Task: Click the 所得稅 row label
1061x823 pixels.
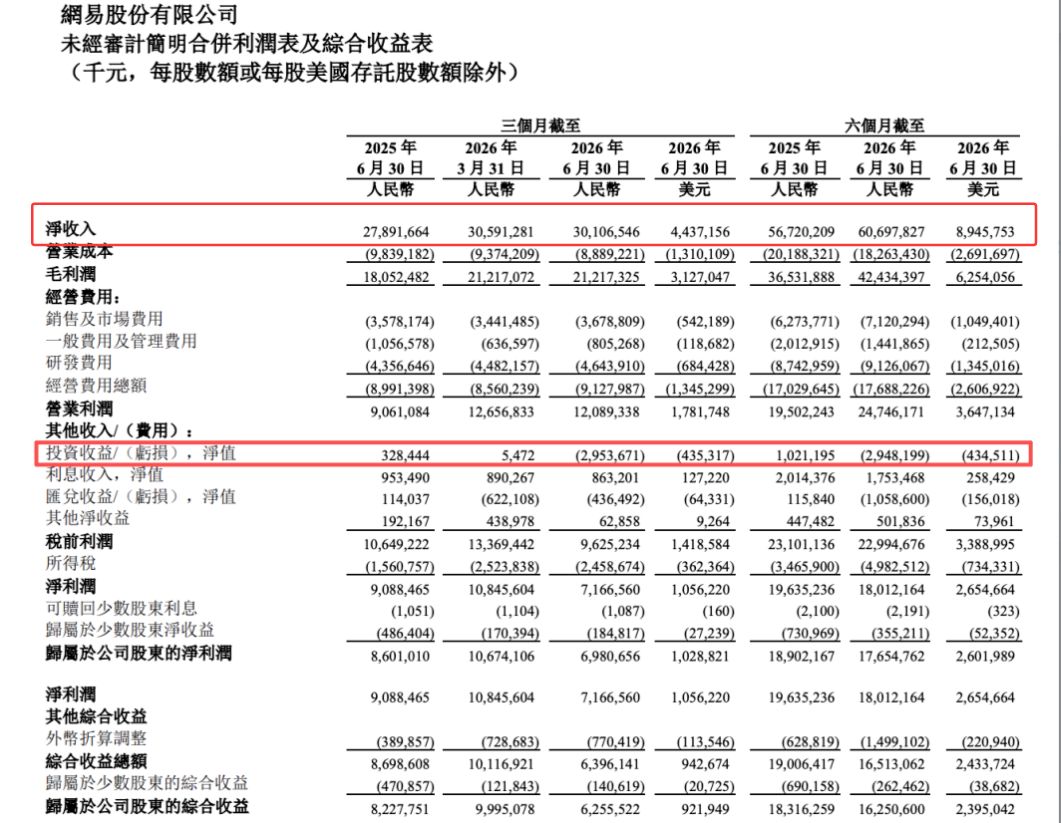Action: [x=70, y=563]
